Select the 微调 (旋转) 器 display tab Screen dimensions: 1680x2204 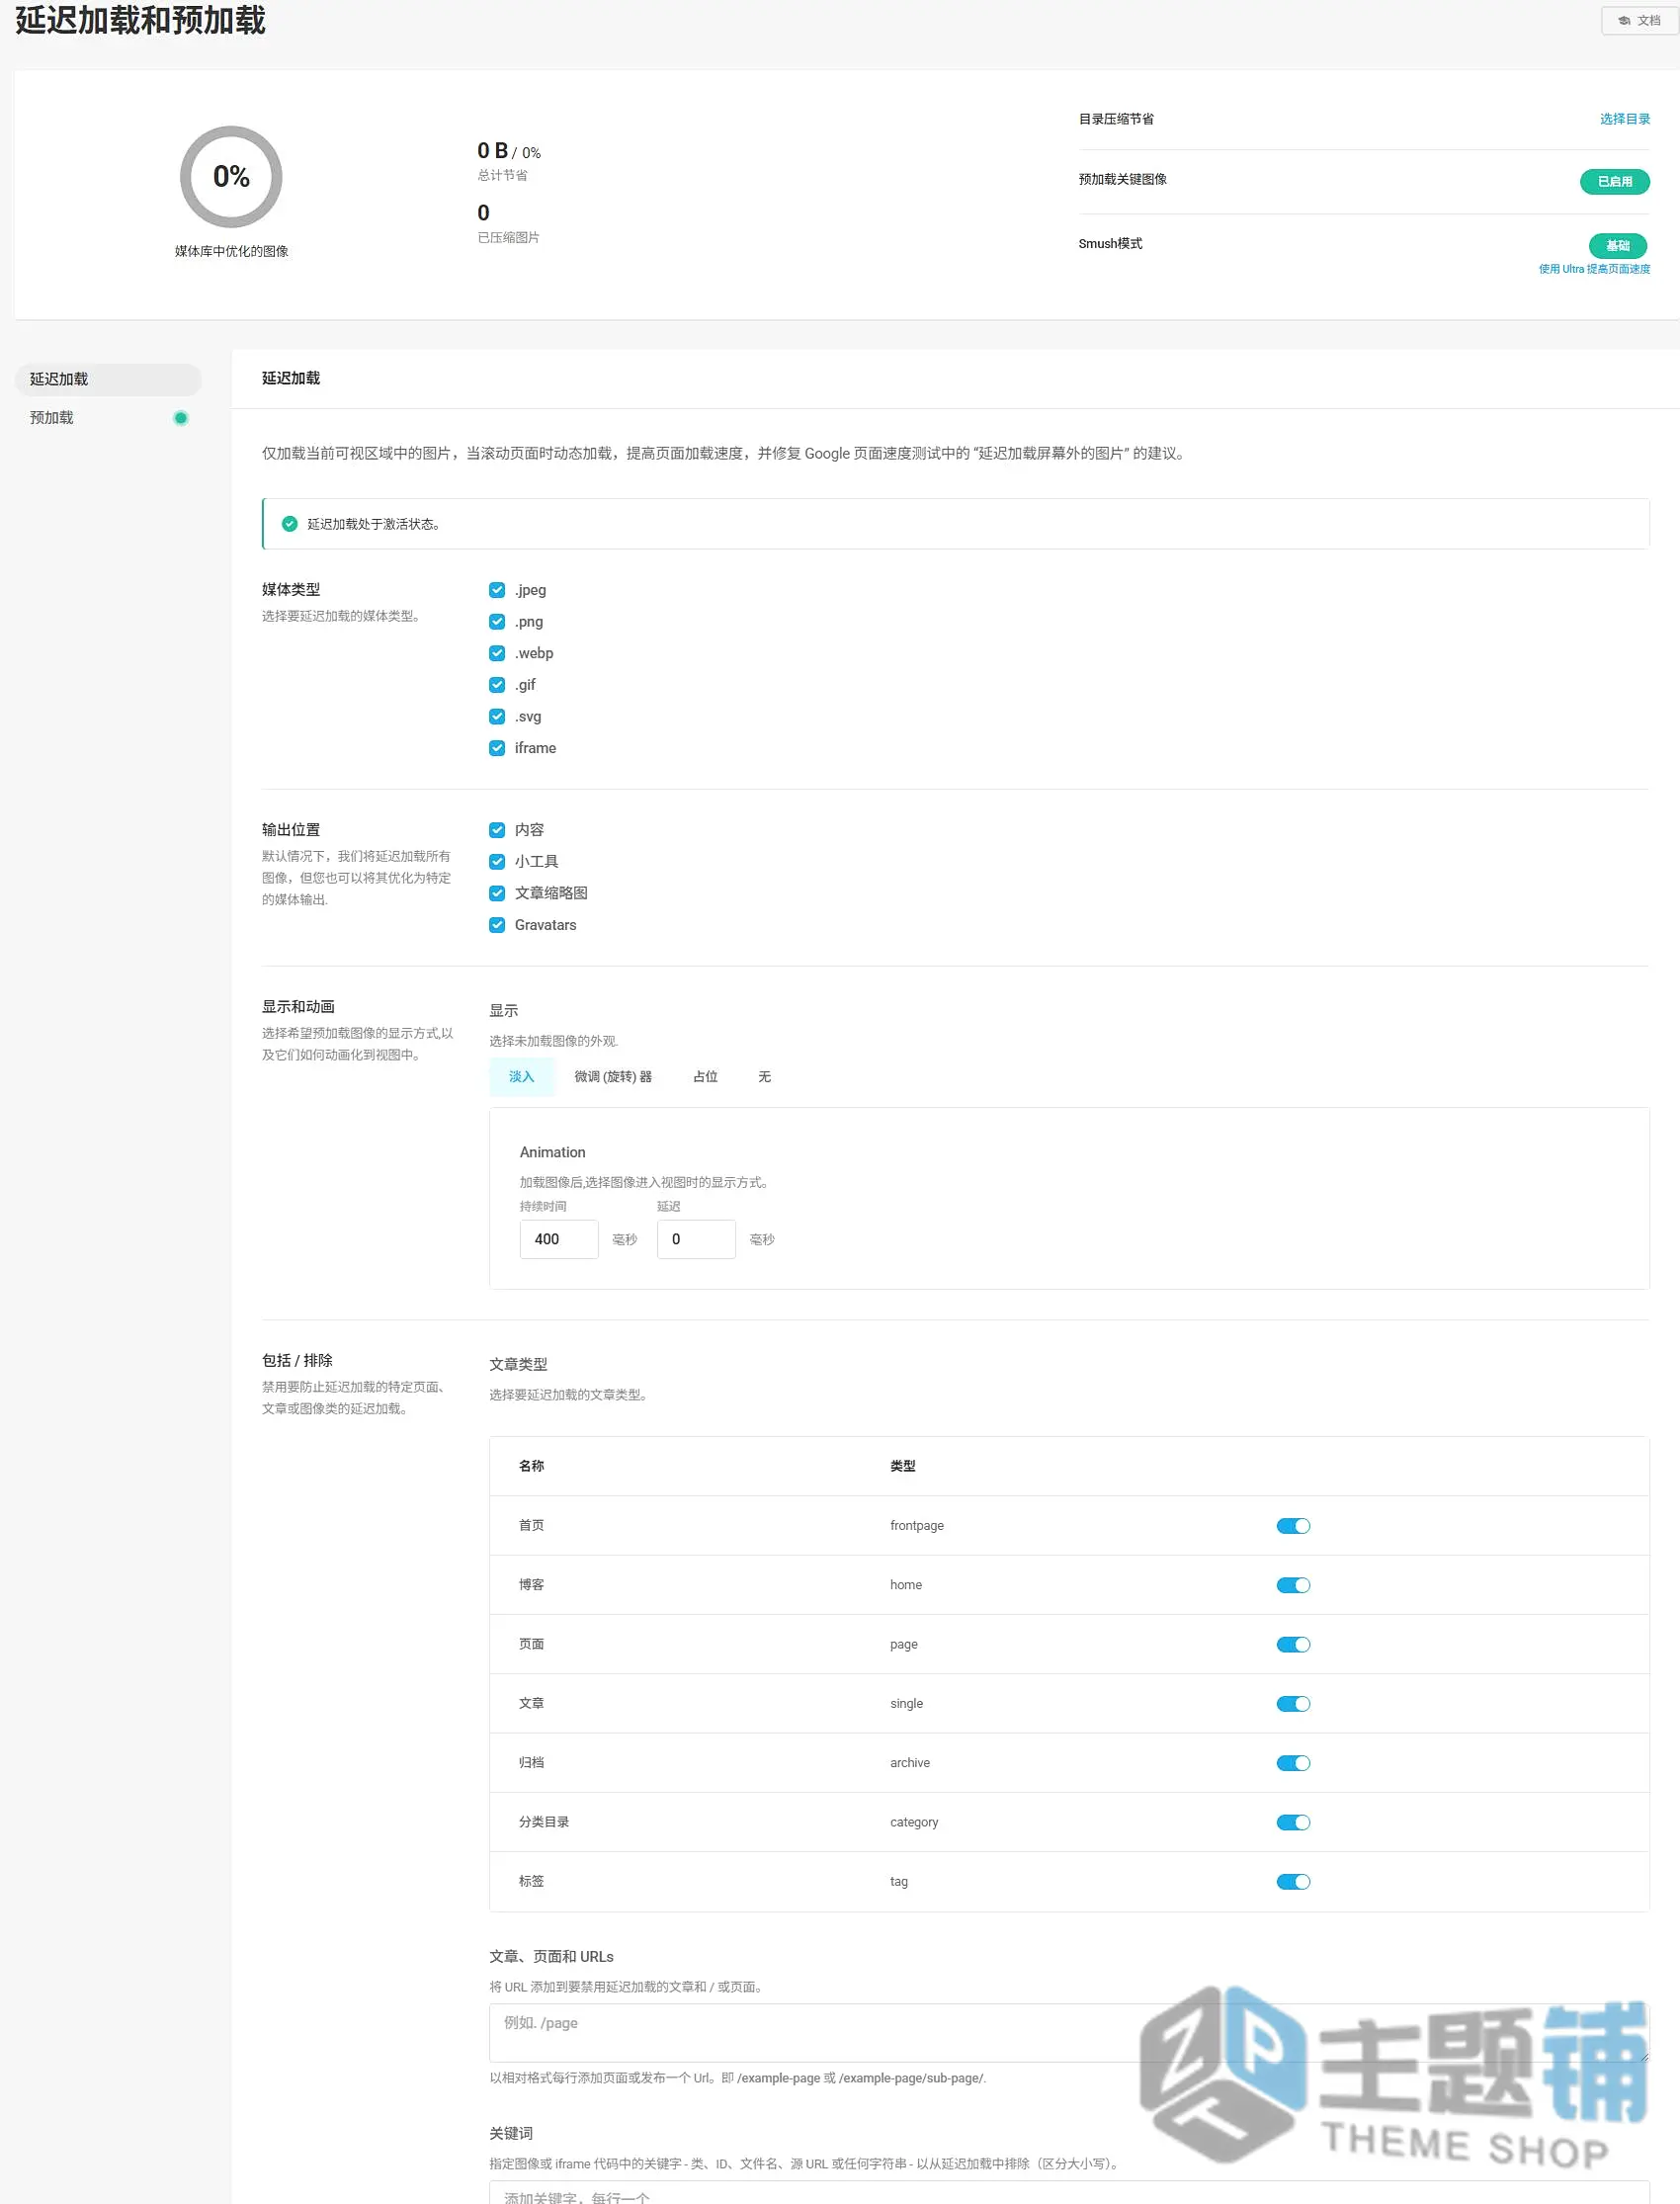[x=613, y=1077]
